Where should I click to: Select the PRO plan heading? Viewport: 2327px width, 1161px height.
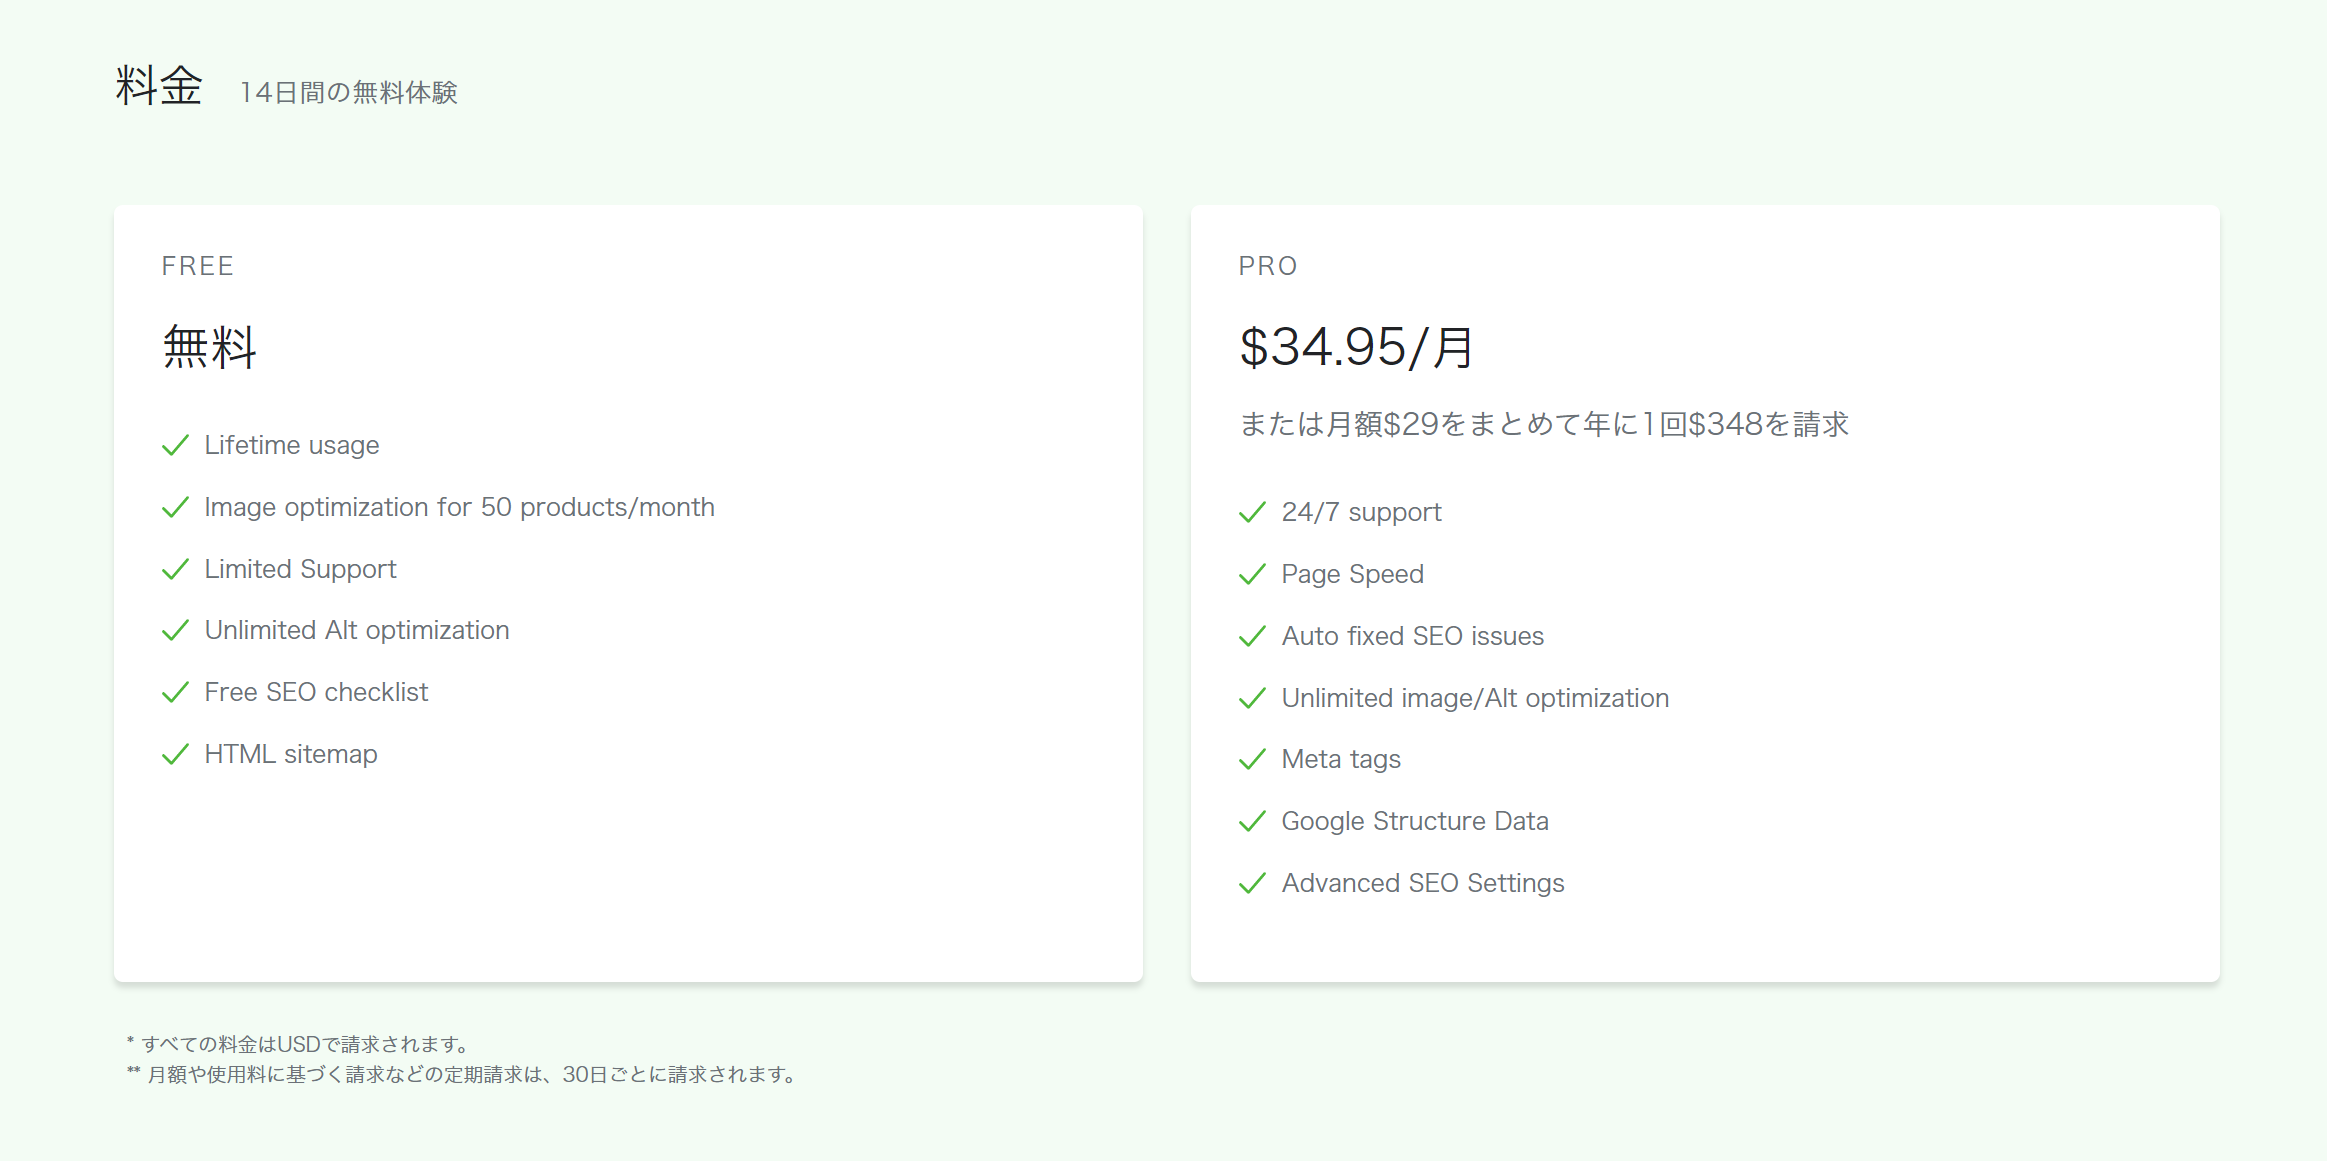(x=1268, y=266)
